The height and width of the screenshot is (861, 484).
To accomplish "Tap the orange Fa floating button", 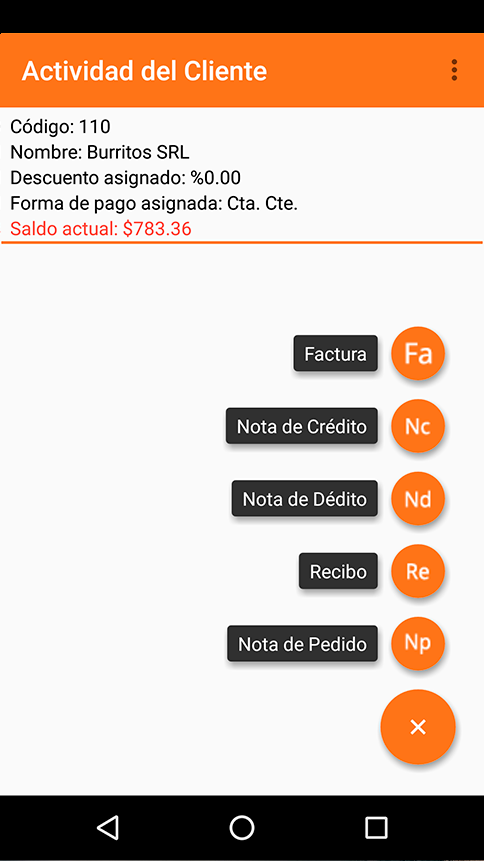I will tap(418, 354).
